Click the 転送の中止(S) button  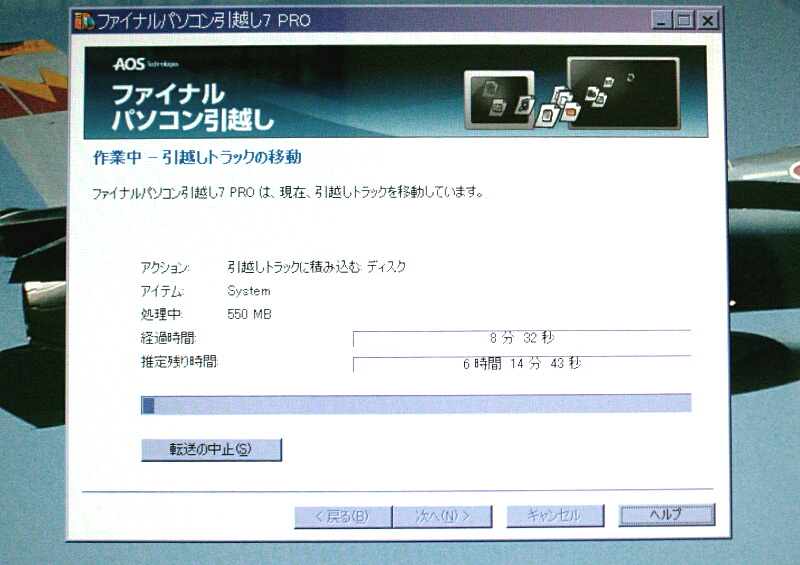pyautogui.click(x=211, y=450)
